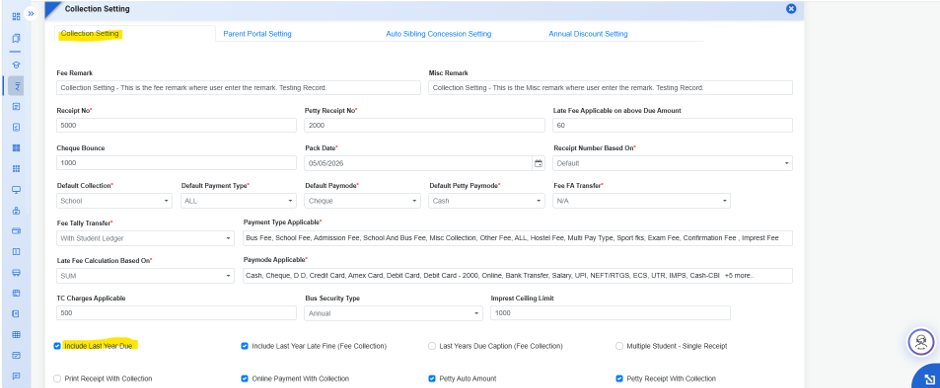Open the support agent avatar chat
Image resolution: width=940 pixels, height=388 pixels.
click(x=921, y=342)
